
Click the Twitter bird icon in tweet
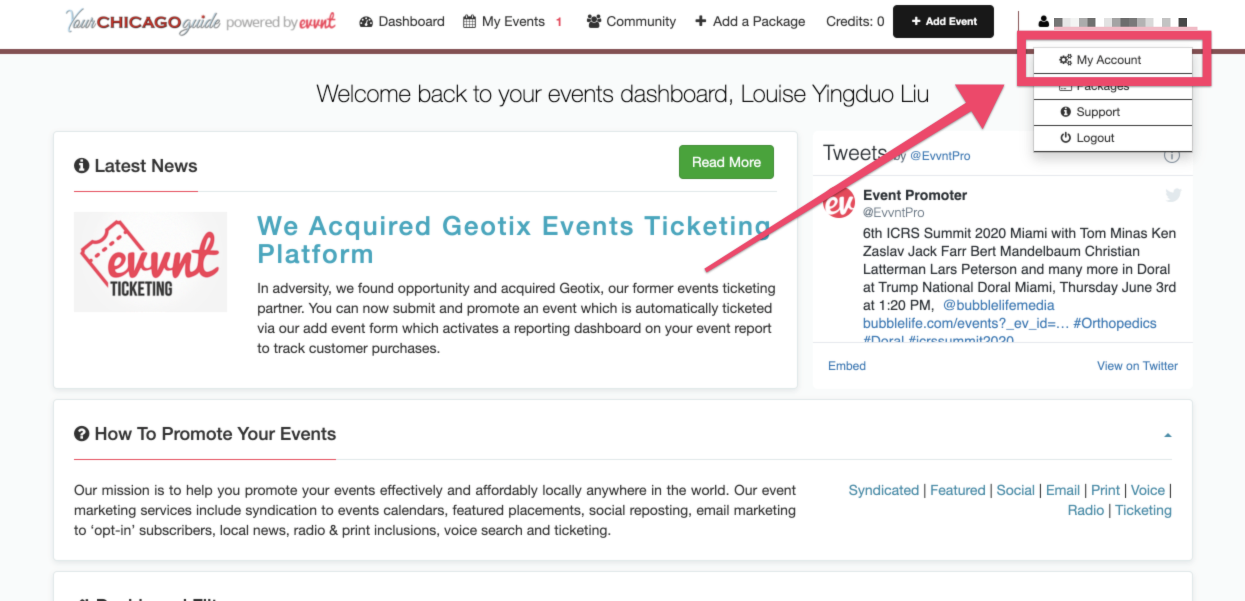[x=1173, y=195]
